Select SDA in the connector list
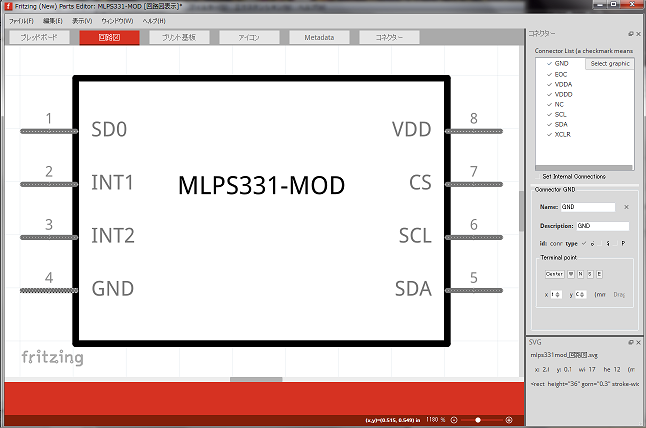This screenshot has width=646, height=428. pos(561,124)
